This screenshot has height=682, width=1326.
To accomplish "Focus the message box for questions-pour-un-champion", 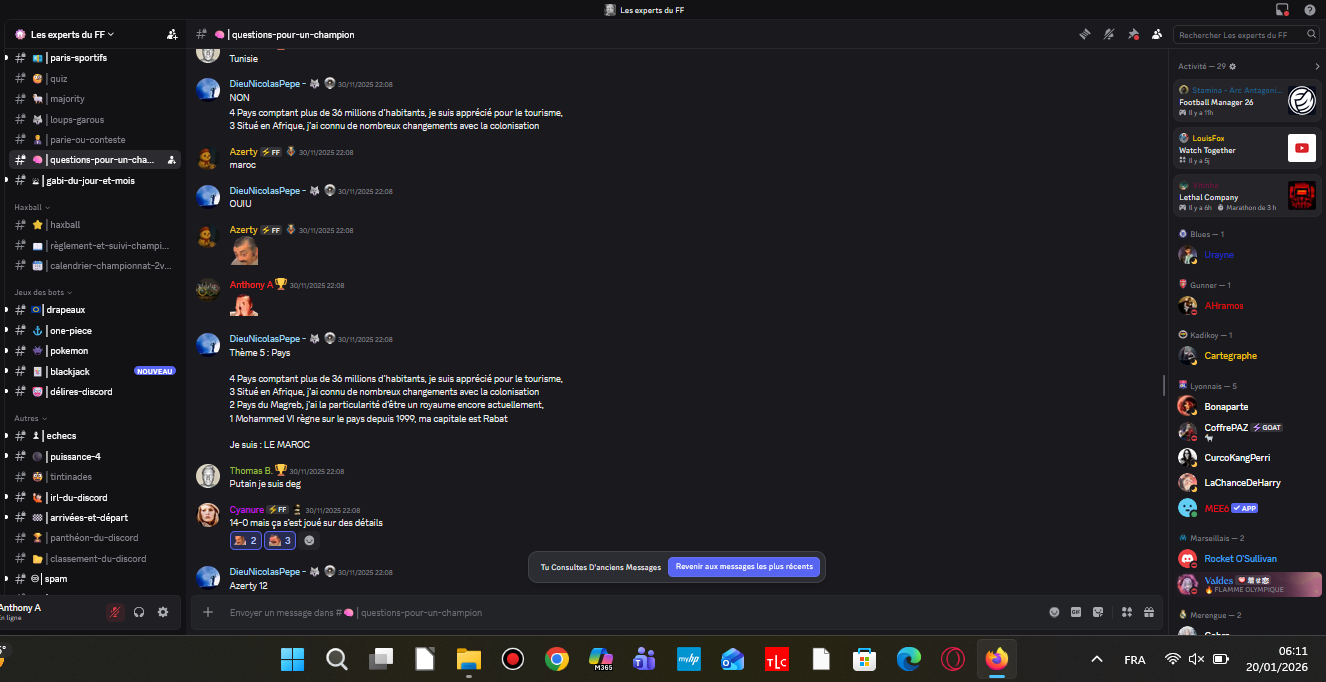I will [630, 613].
